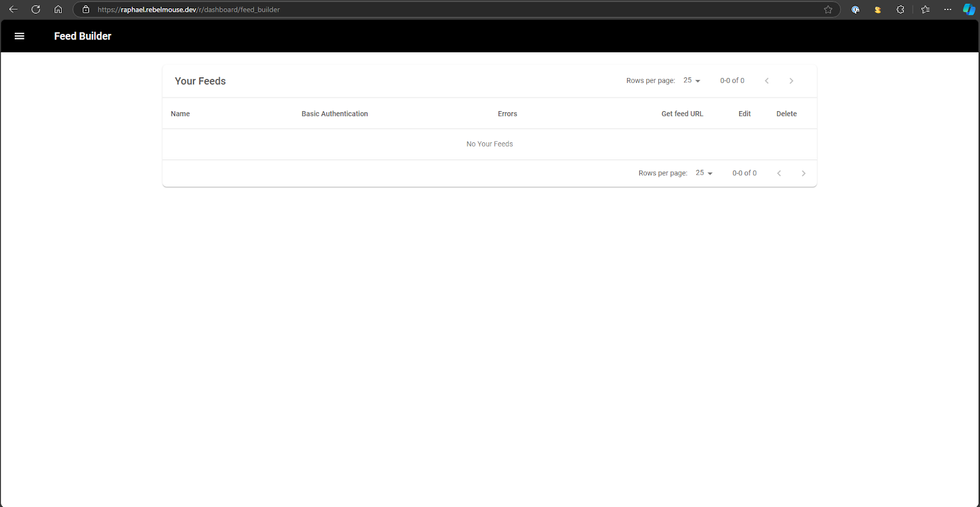The height and width of the screenshot is (507, 980).
Task: Expand the bottom Rows per page dropdown
Action: tap(704, 173)
